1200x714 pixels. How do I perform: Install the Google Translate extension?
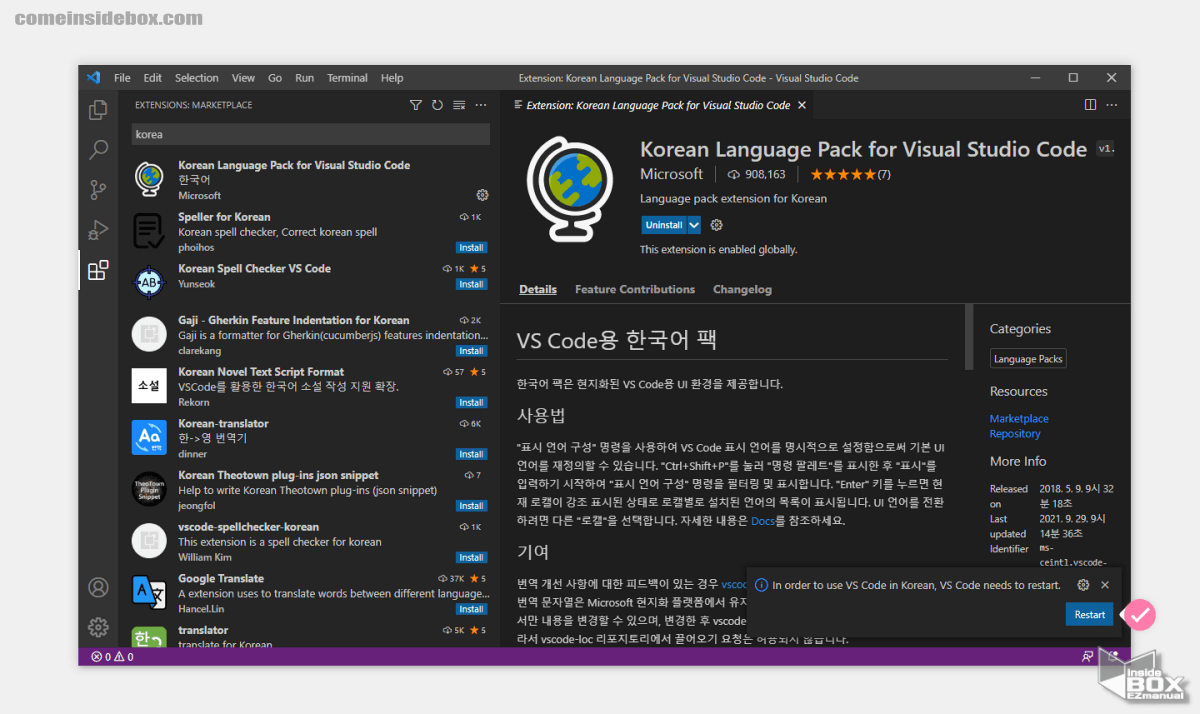click(471, 609)
